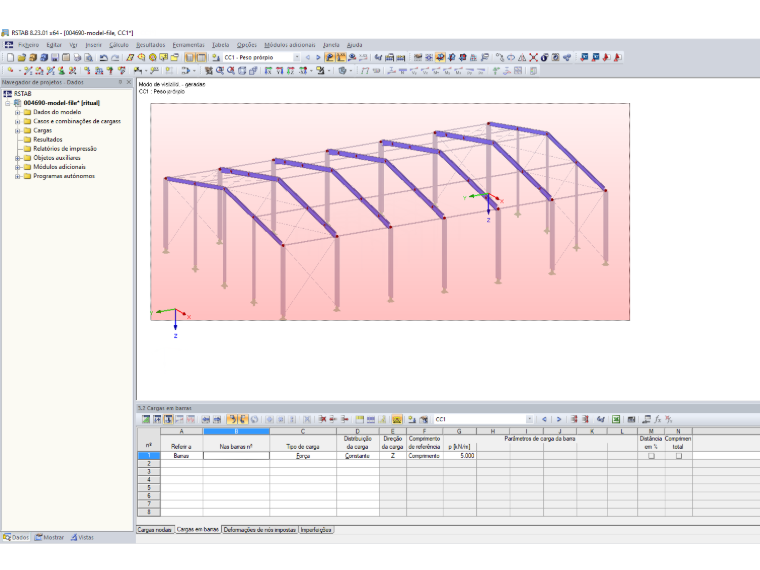Click the Print icon

click(x=77, y=57)
